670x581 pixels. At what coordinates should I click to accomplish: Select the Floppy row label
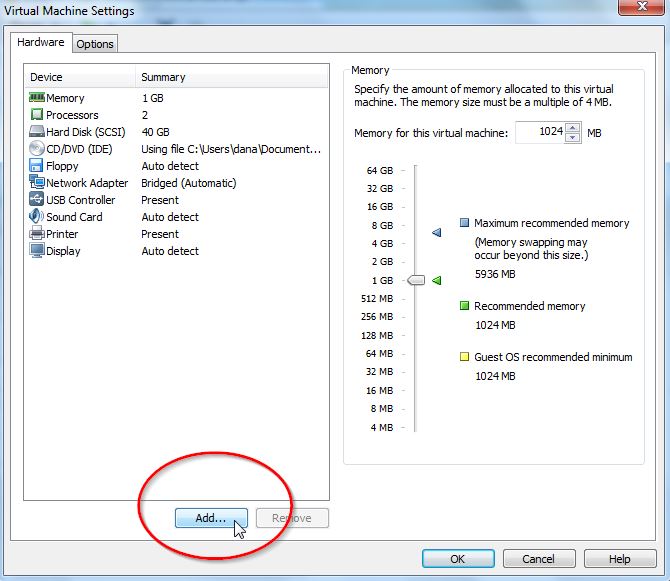[62, 166]
